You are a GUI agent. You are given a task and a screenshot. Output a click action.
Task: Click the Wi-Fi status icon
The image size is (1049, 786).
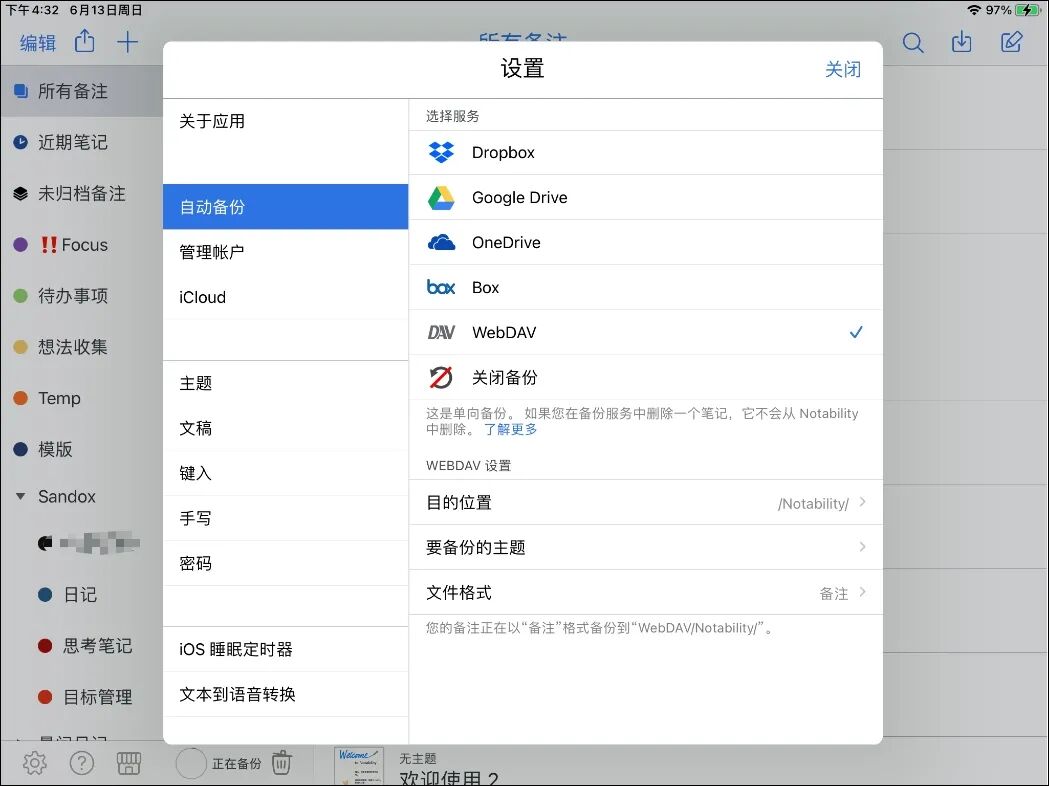(x=974, y=10)
